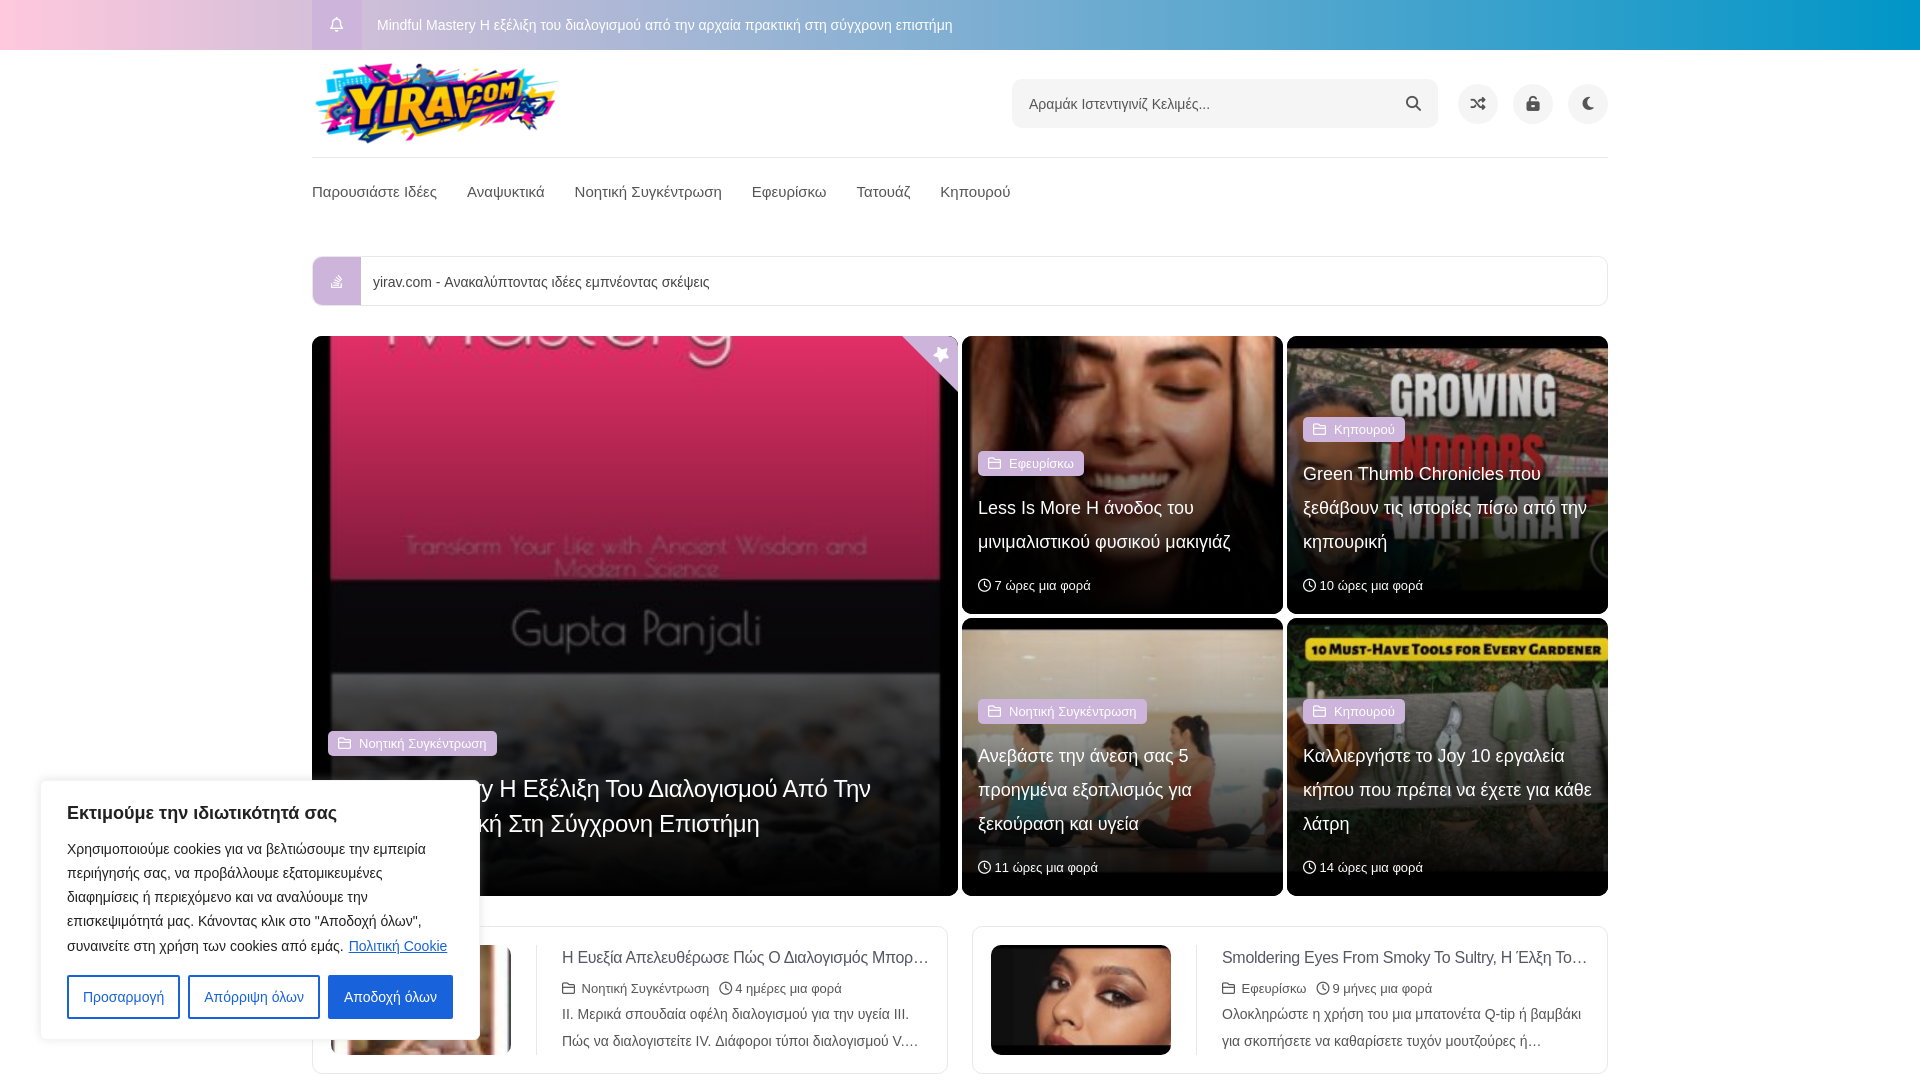Open the Mindful Mastery headline in top ticker

(x=665, y=25)
